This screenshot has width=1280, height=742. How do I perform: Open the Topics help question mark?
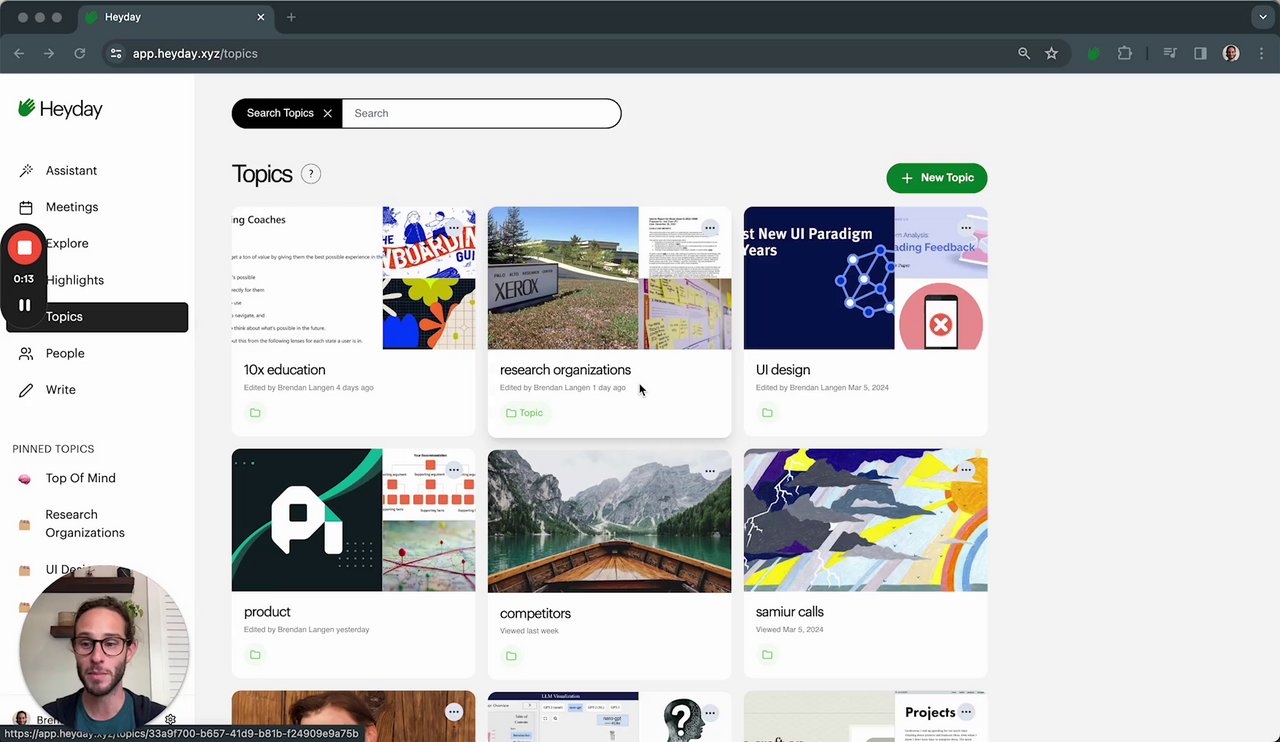coord(311,174)
